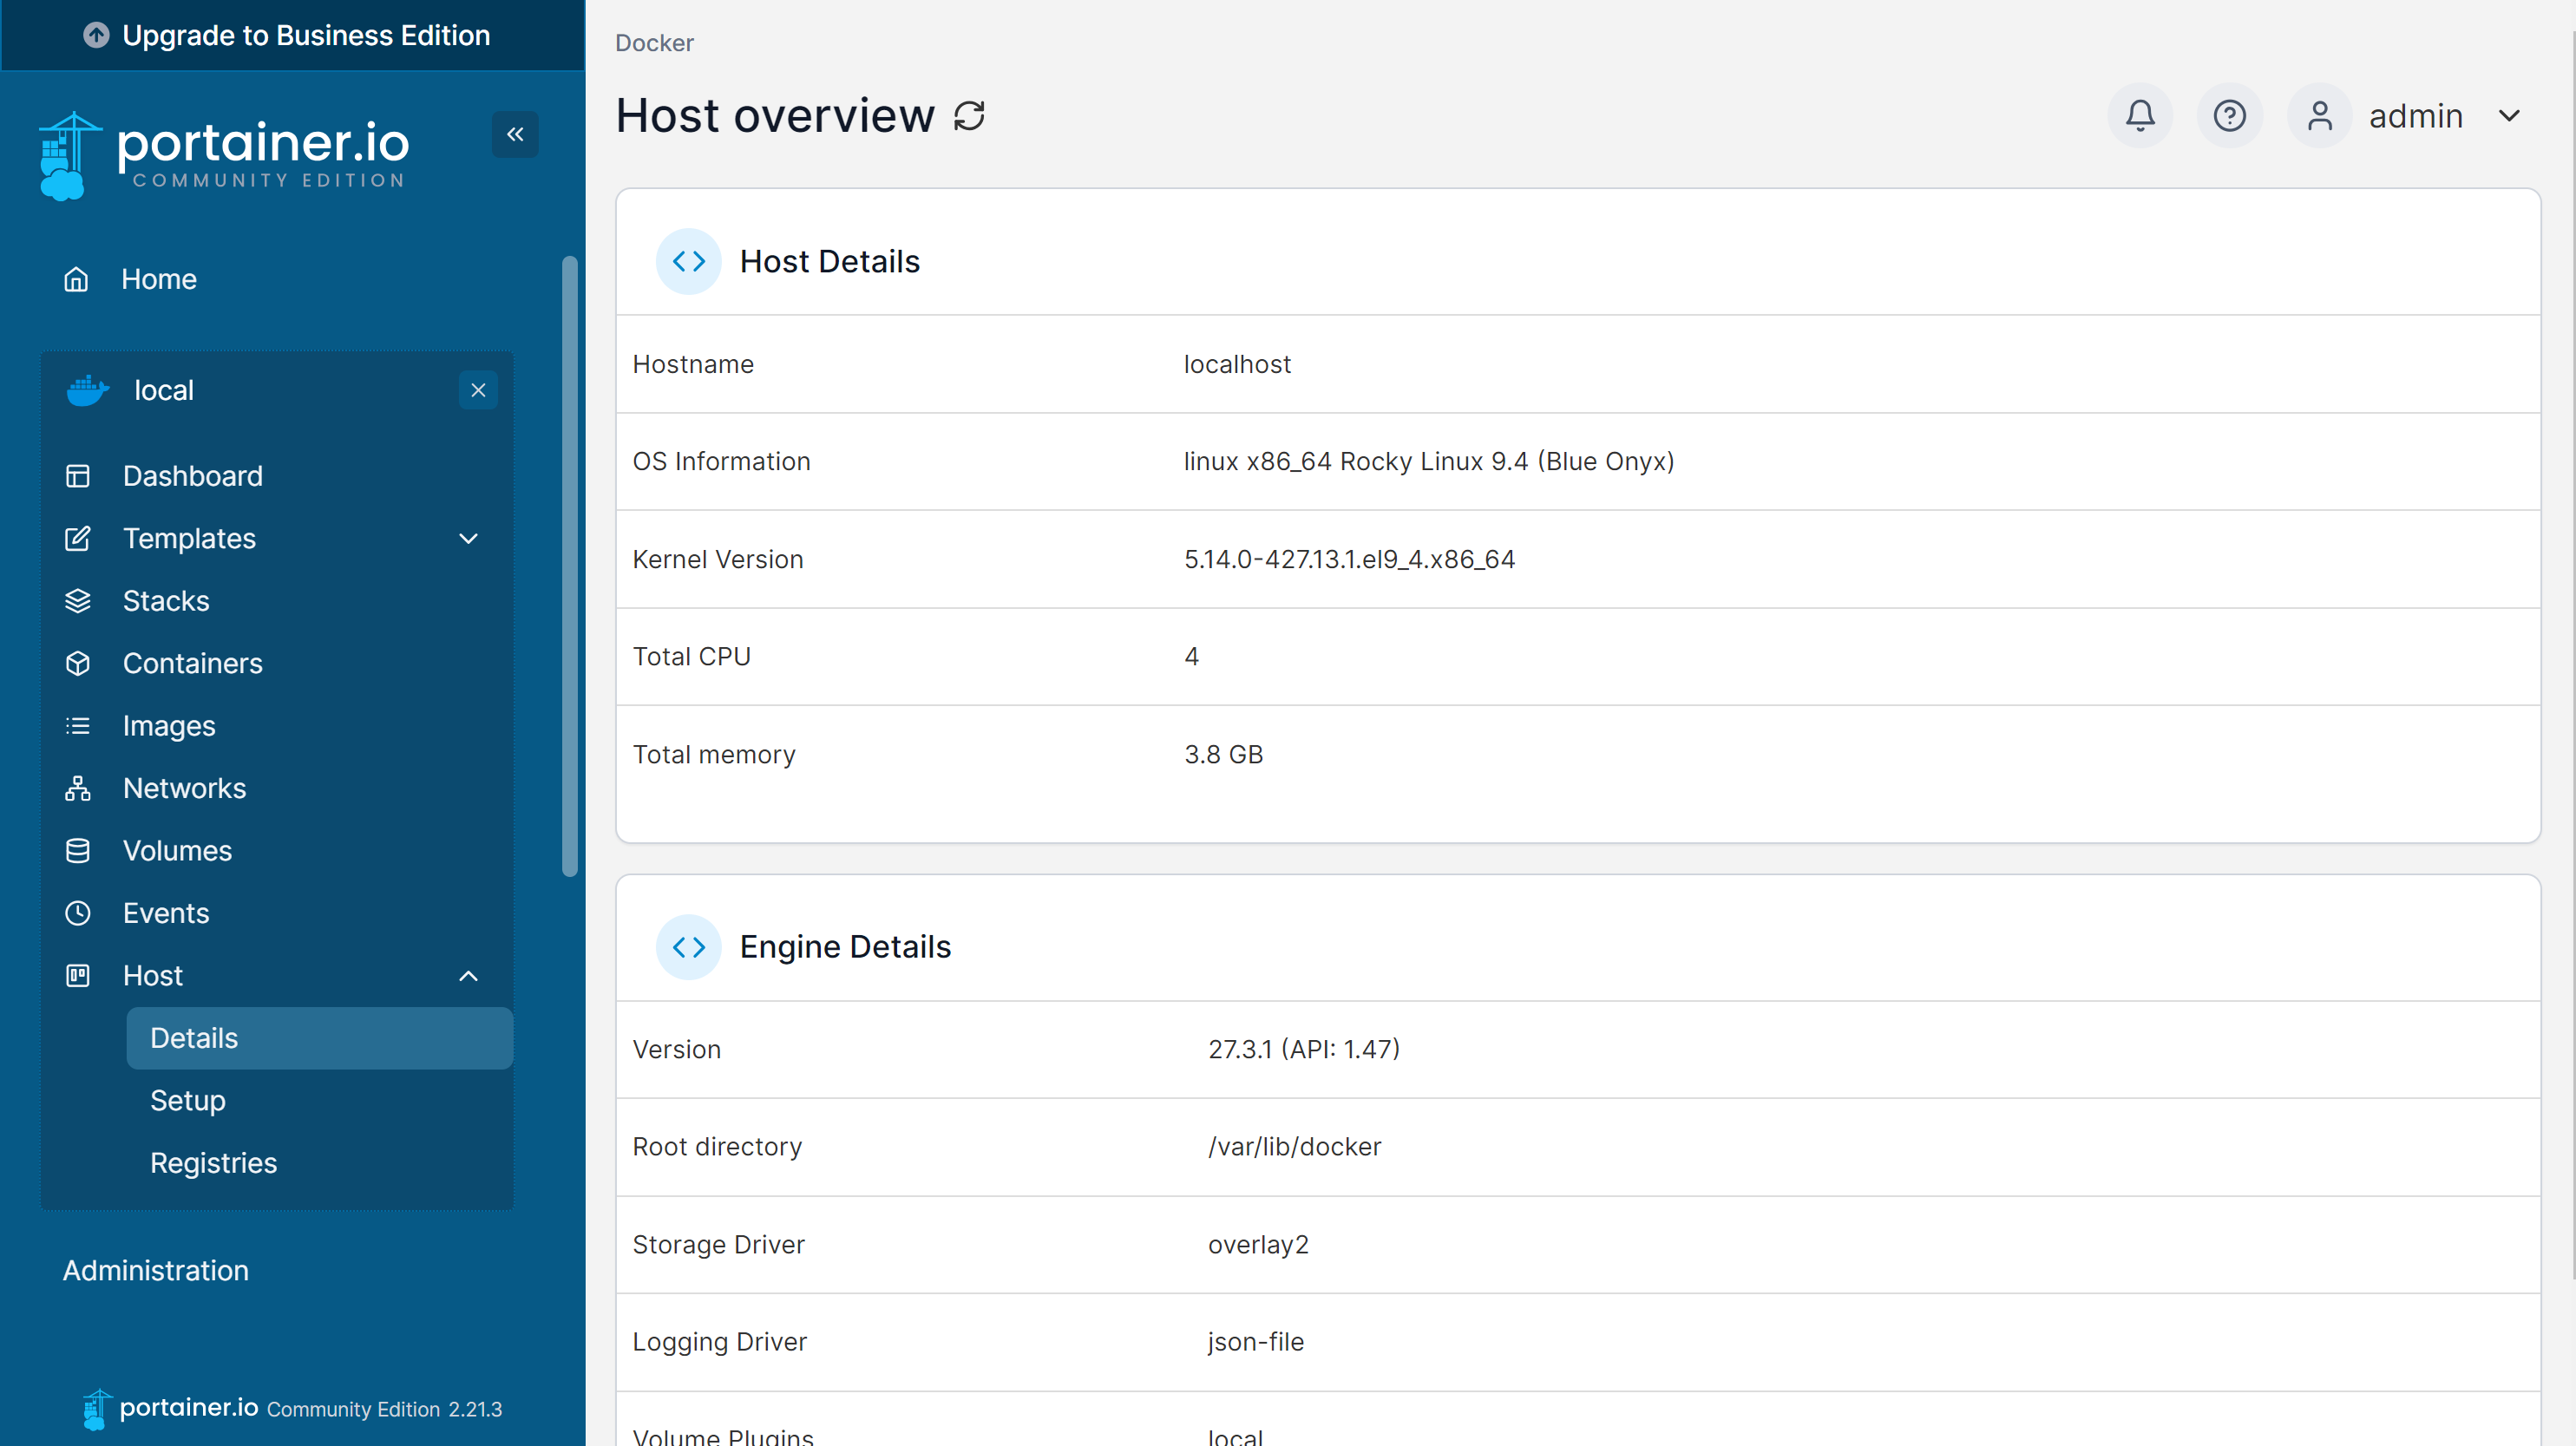The image size is (2576, 1446).
Task: Click the Events clock icon
Action: pyautogui.click(x=77, y=913)
